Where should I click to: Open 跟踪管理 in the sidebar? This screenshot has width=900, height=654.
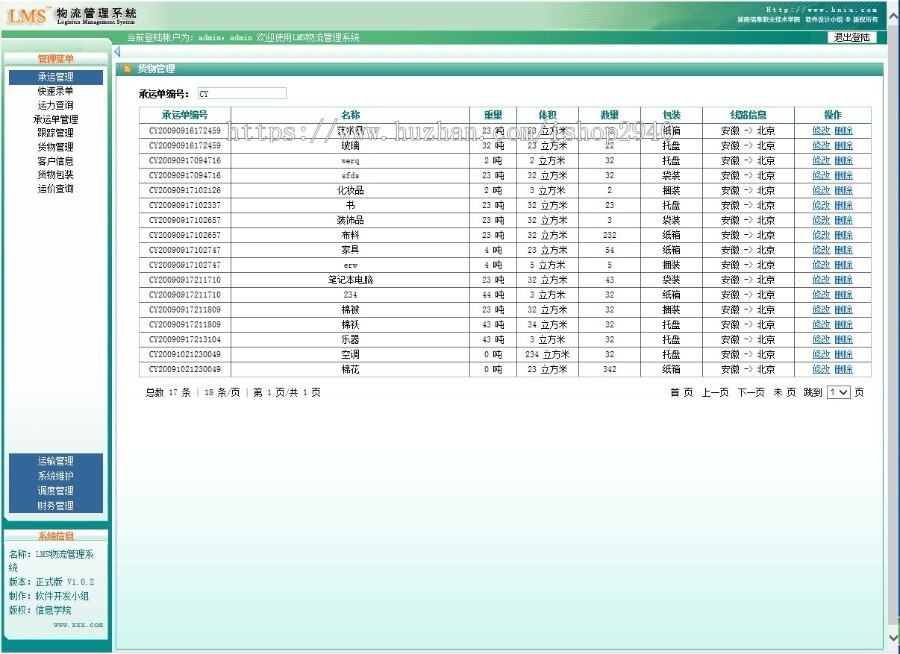point(56,133)
